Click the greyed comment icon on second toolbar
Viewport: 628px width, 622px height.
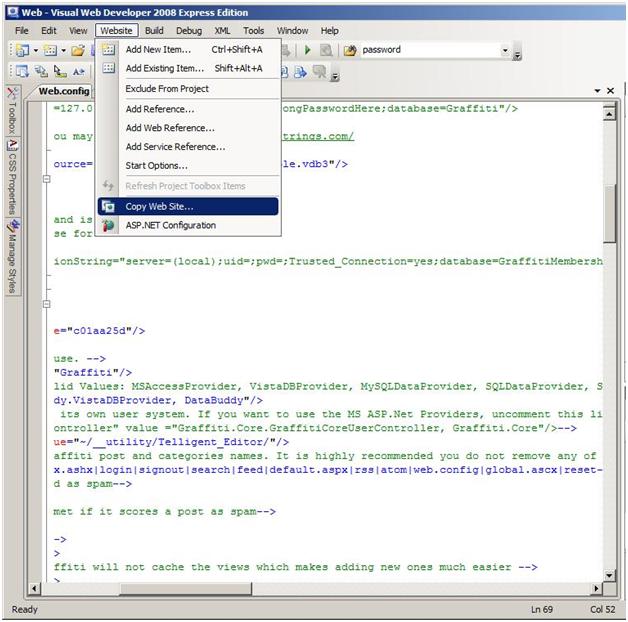point(320,72)
